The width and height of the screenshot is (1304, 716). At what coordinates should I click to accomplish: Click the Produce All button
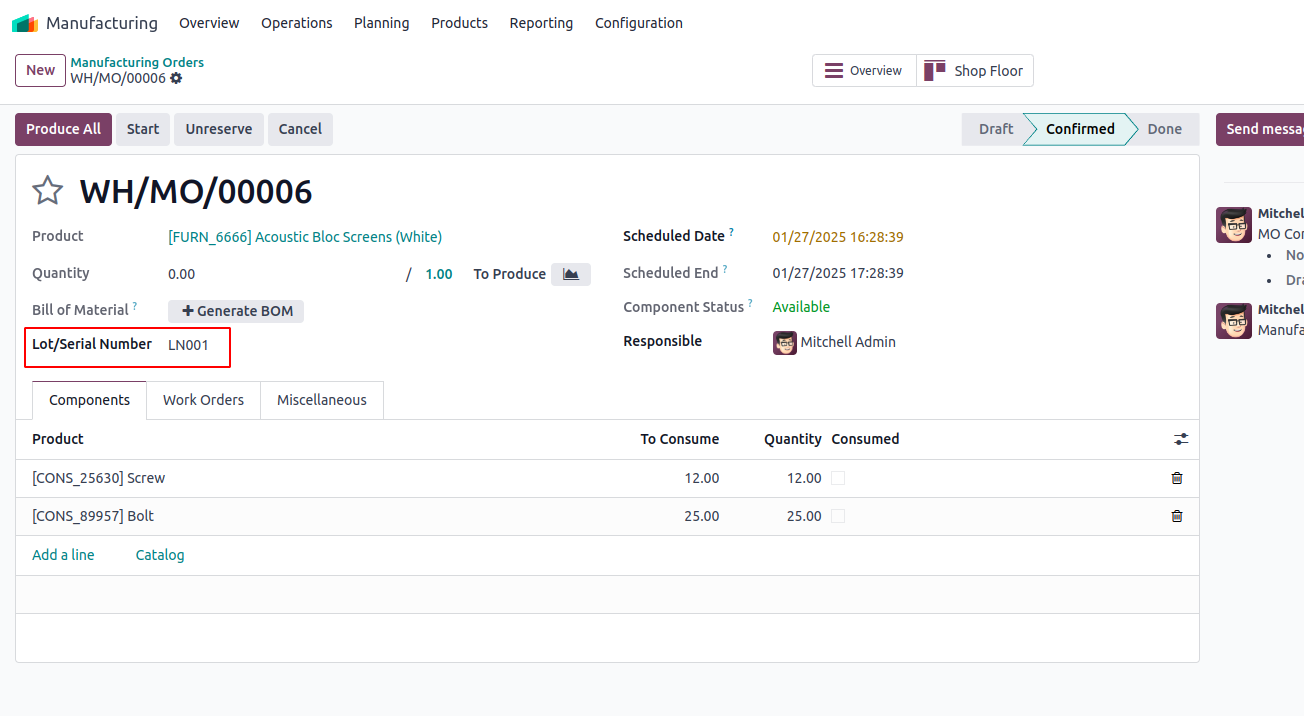[63, 129]
